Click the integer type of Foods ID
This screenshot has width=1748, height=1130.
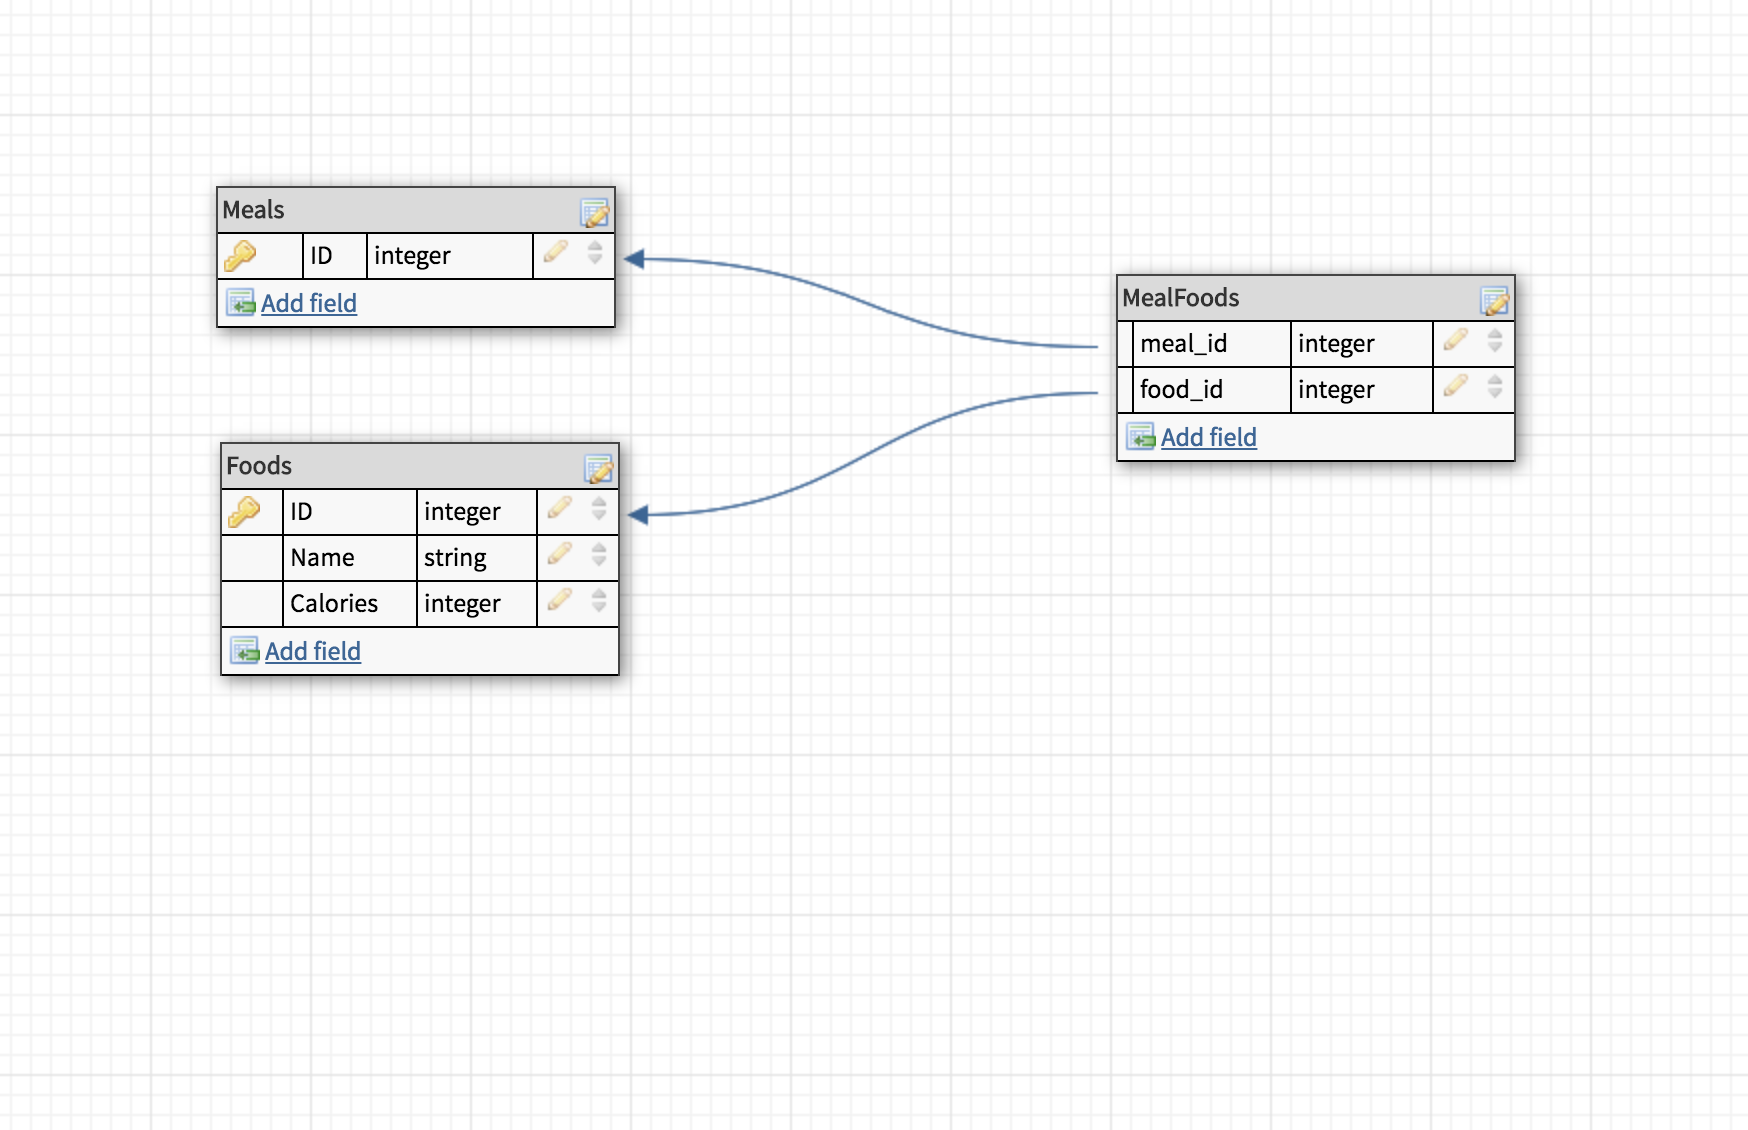coord(462,512)
